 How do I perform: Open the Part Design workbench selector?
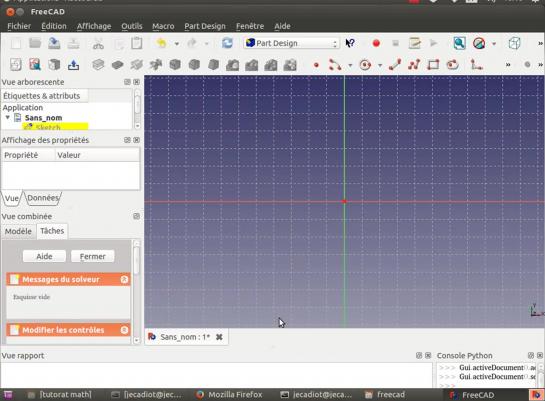tap(292, 43)
